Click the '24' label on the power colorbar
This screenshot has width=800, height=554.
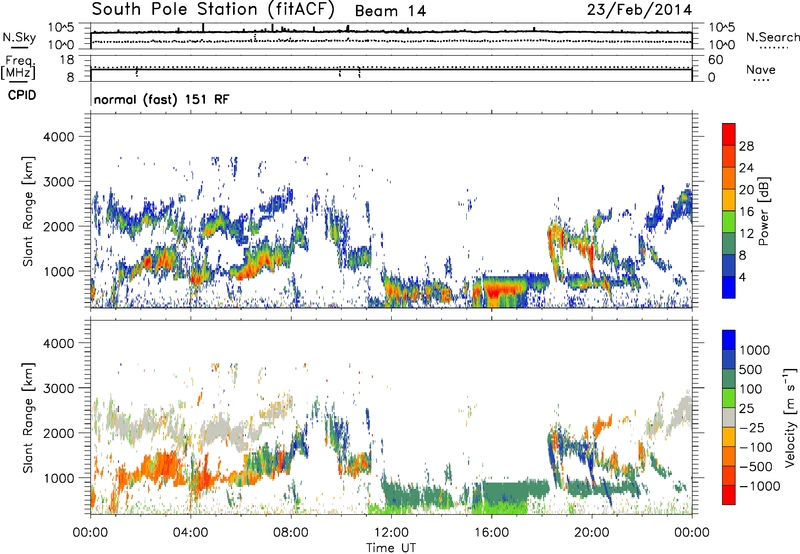(746, 168)
